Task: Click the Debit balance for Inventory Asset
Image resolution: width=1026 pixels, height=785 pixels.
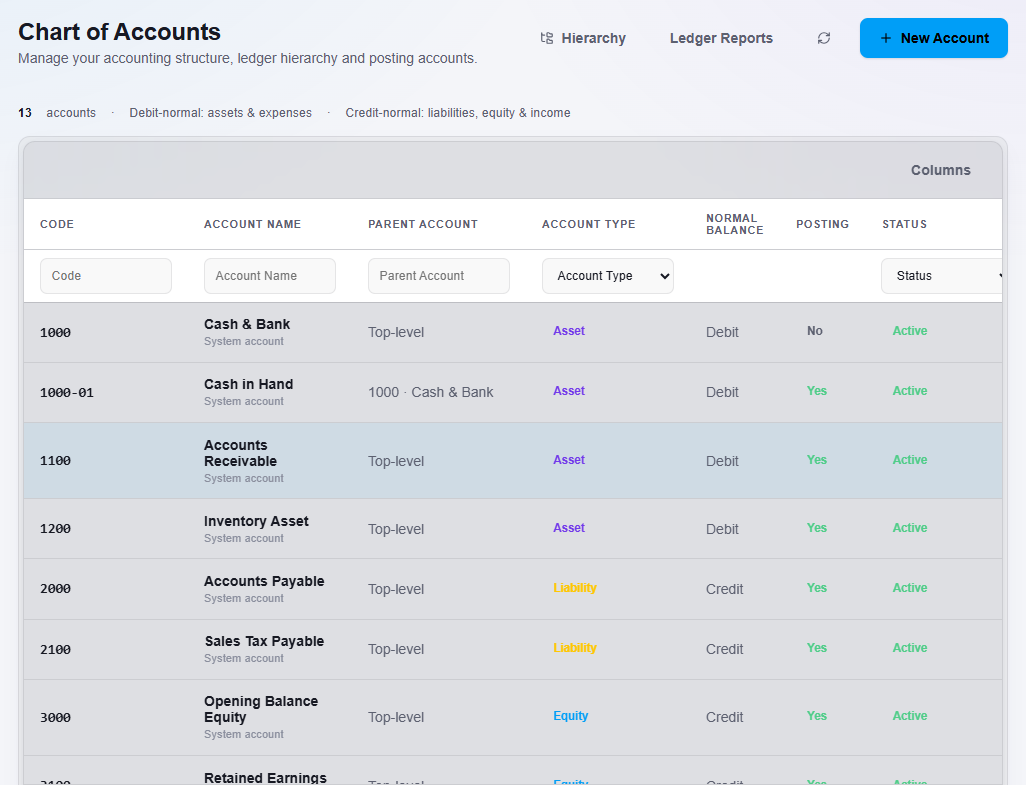Action: (x=722, y=529)
